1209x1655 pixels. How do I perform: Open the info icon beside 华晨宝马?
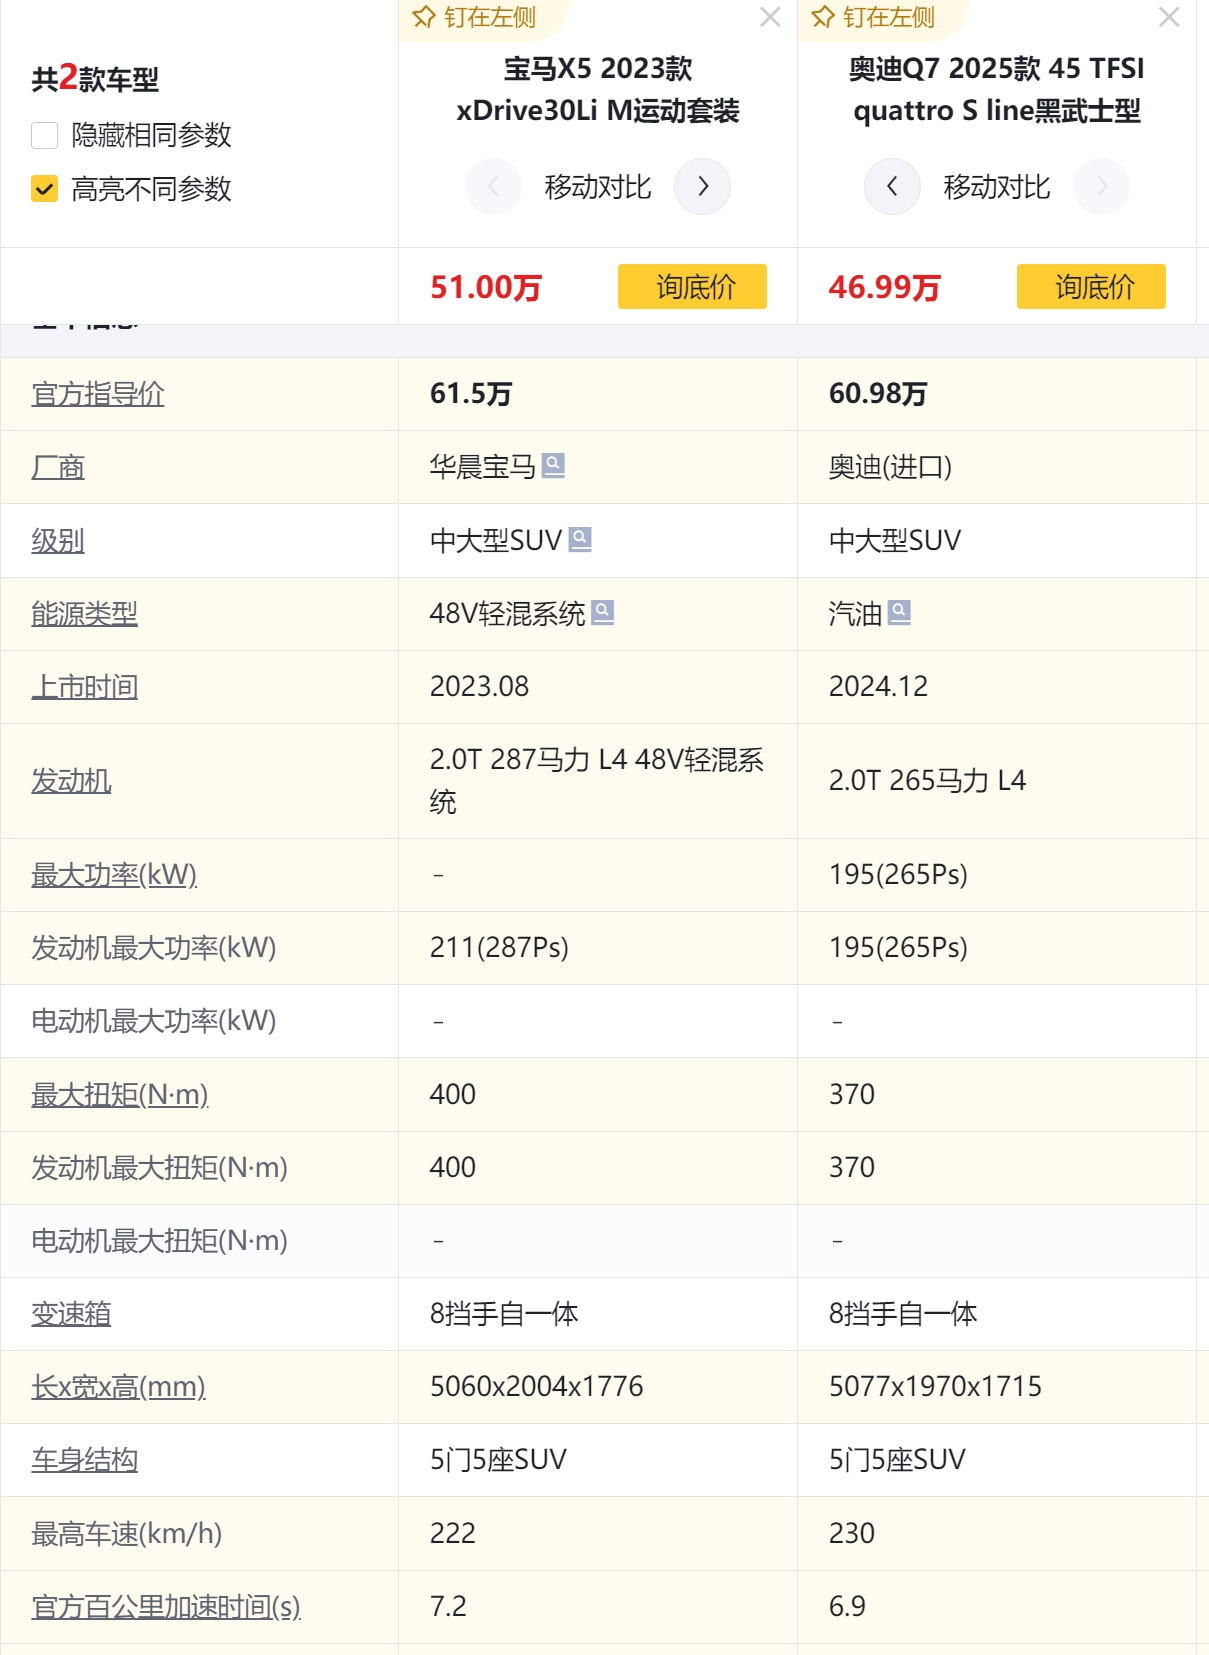pos(553,465)
